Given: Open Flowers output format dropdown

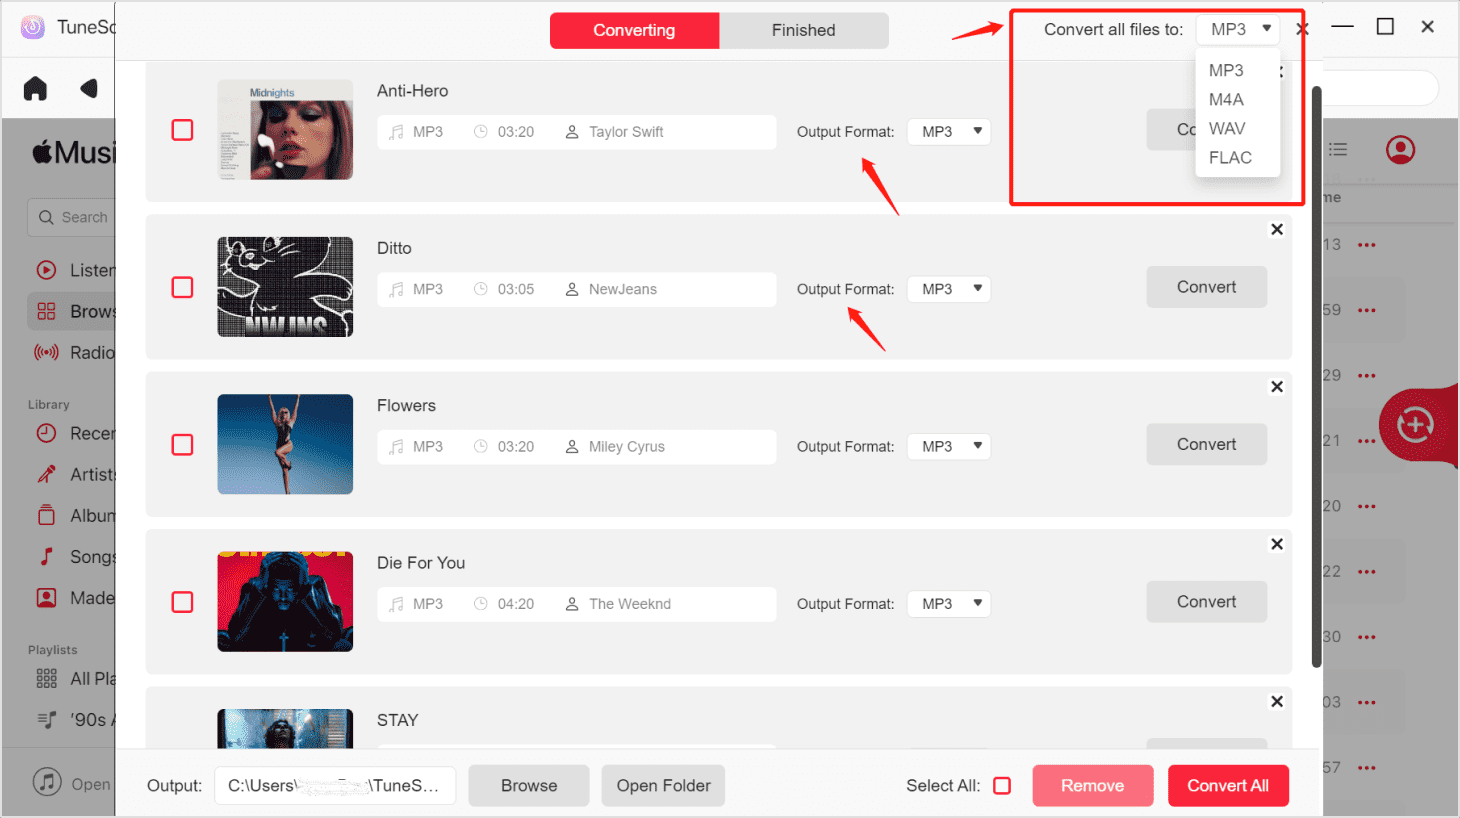Looking at the screenshot, I should tap(949, 446).
